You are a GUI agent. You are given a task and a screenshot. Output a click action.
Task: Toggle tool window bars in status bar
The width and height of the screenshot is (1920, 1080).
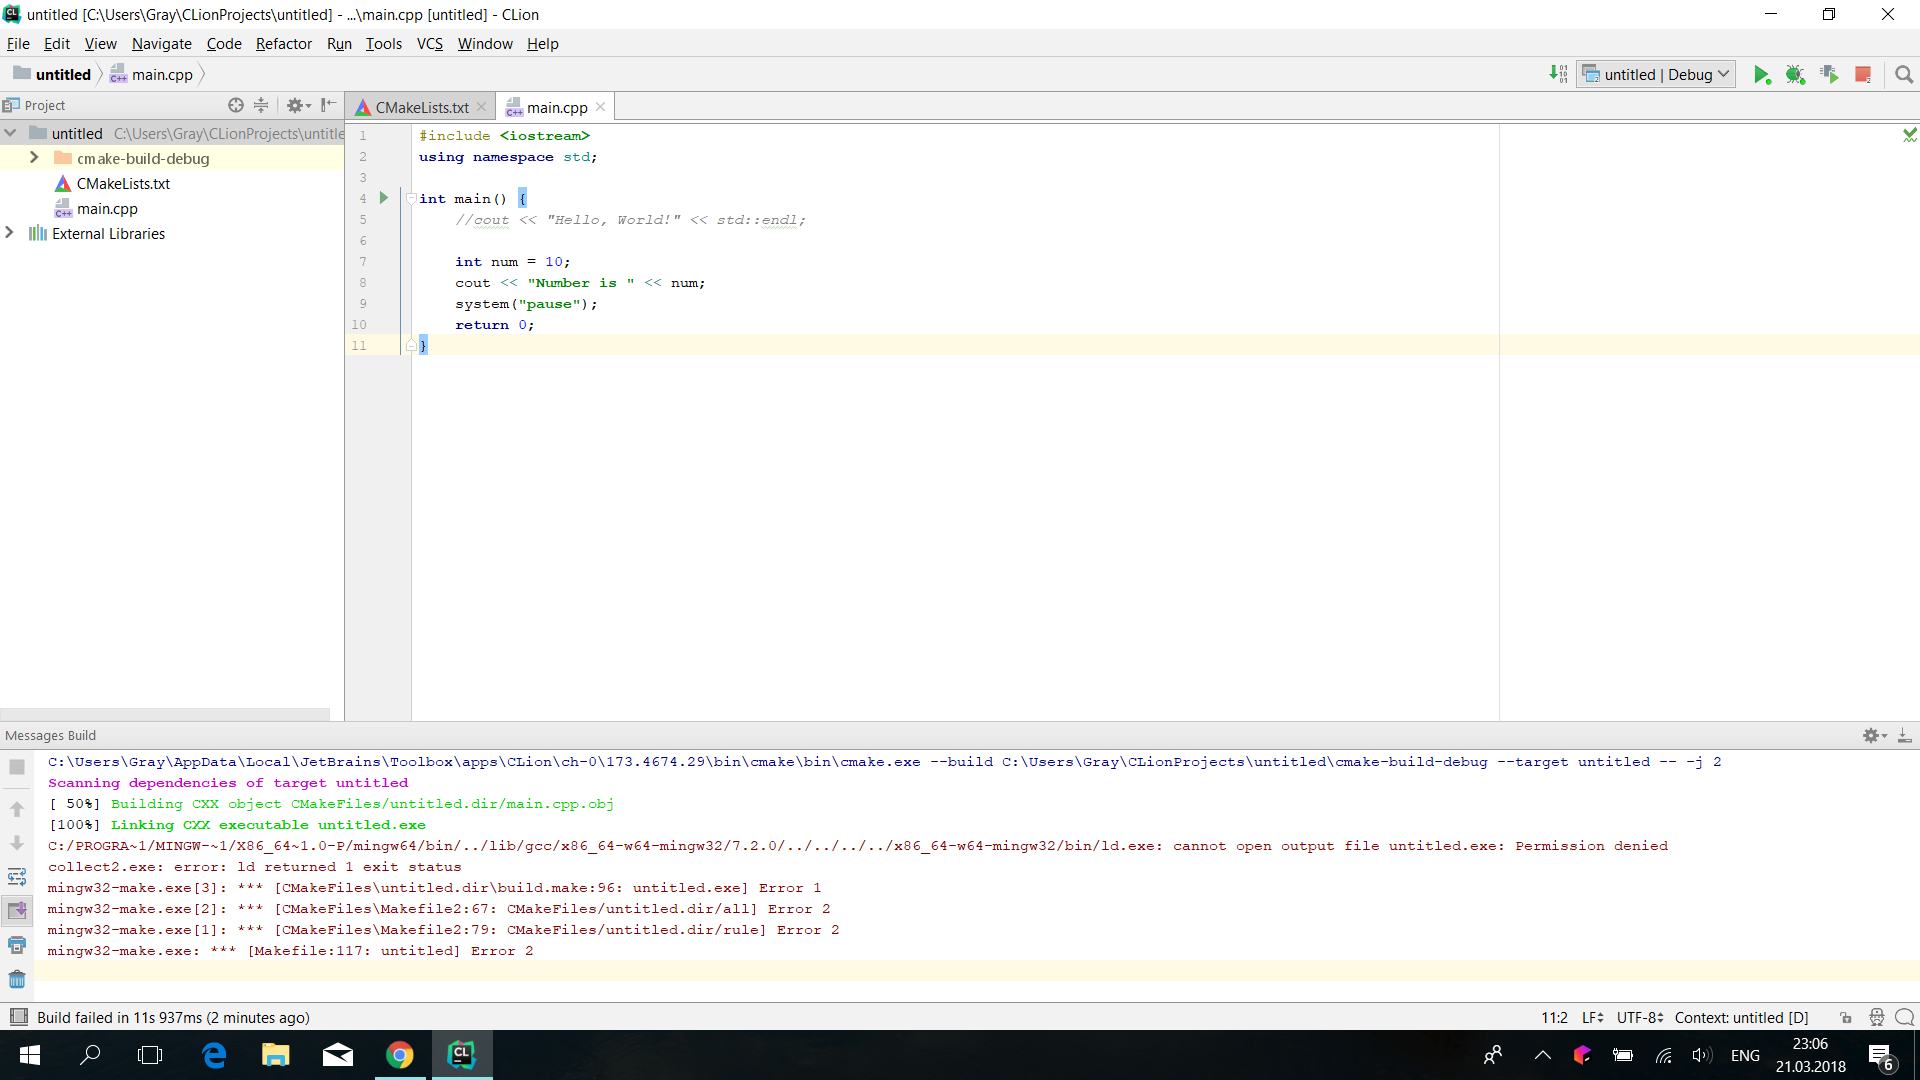(18, 1017)
